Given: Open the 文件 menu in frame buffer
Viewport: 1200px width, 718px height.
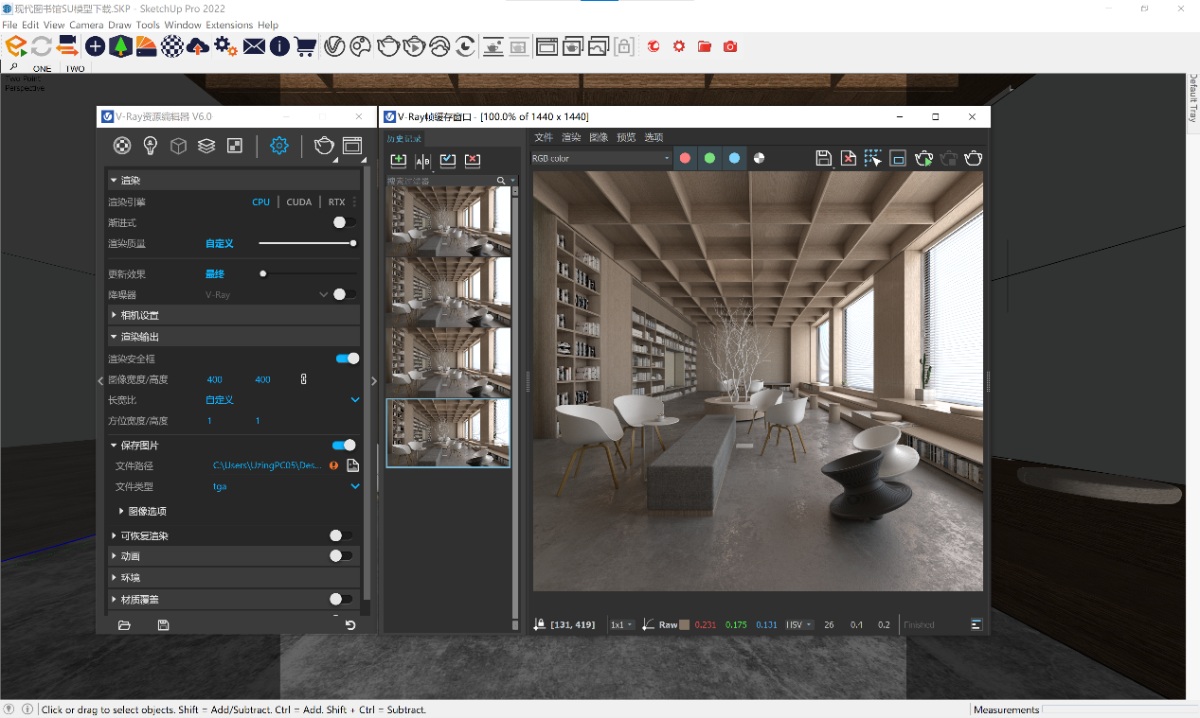Looking at the screenshot, I should [x=543, y=138].
